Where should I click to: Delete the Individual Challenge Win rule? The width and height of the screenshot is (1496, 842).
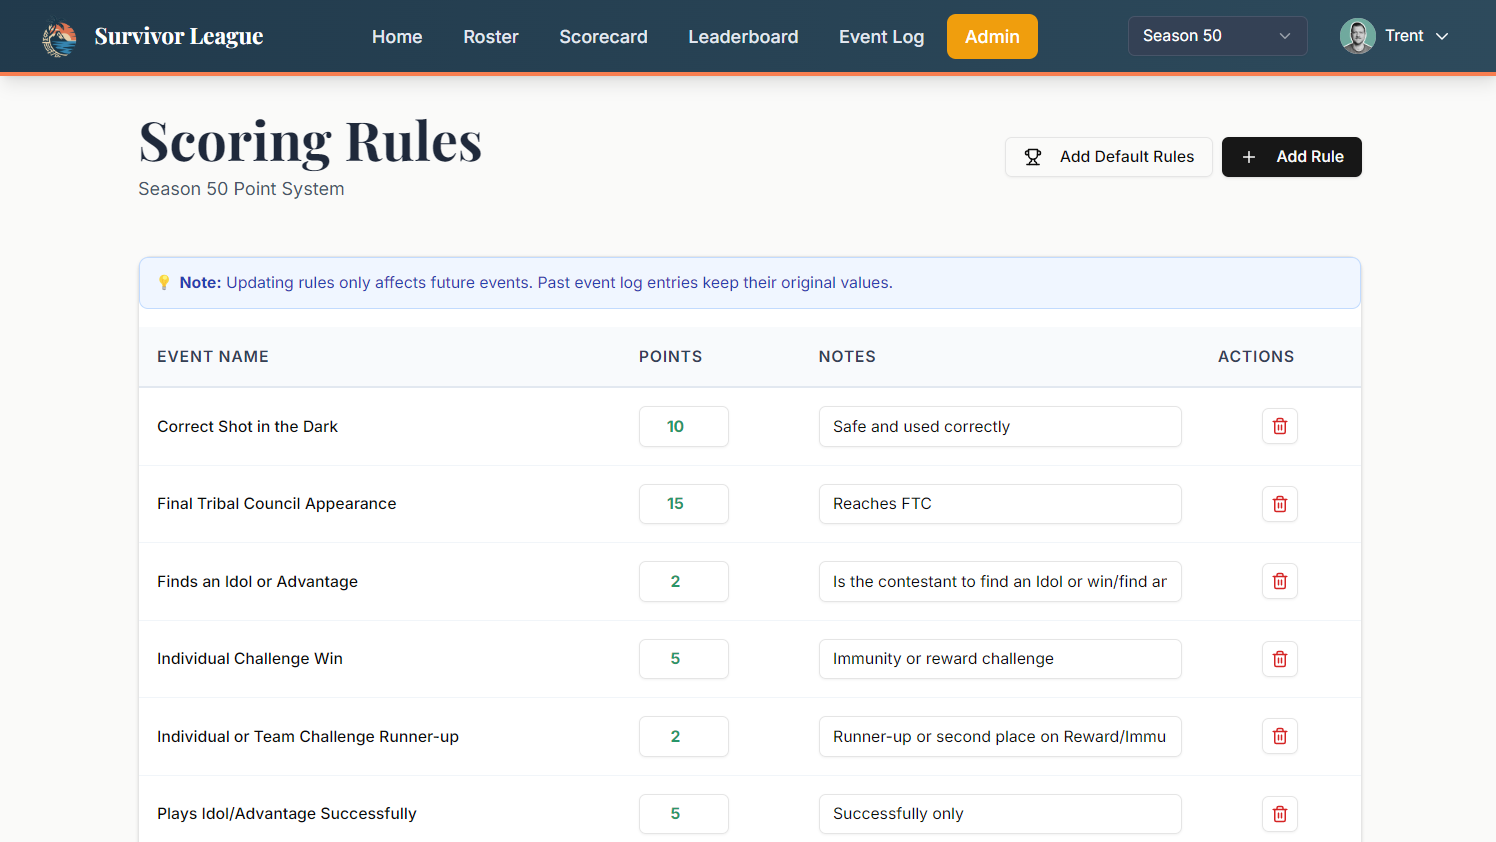tap(1279, 659)
